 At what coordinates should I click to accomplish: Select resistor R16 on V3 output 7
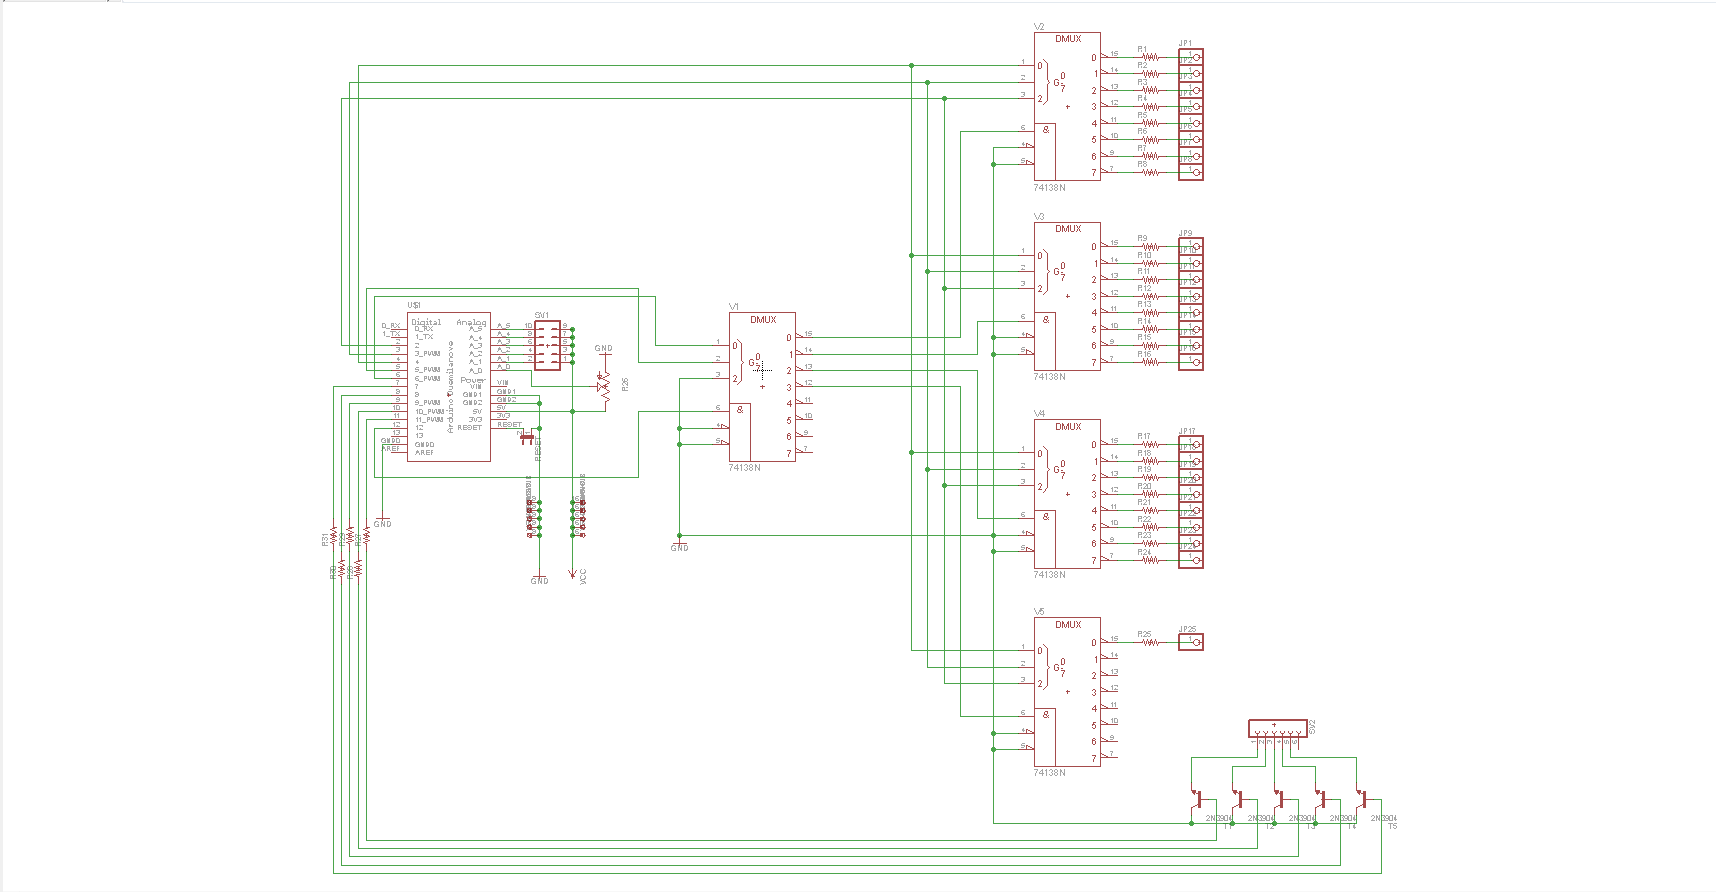click(1150, 362)
